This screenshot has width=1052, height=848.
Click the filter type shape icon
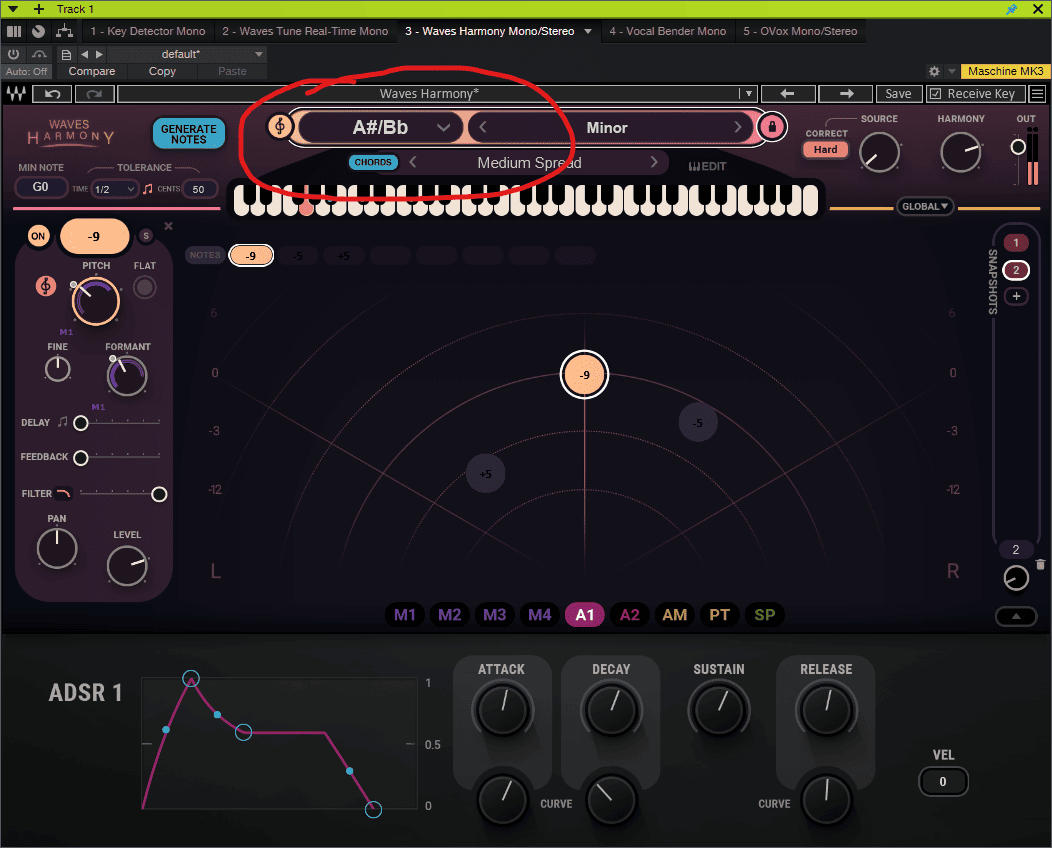63,494
